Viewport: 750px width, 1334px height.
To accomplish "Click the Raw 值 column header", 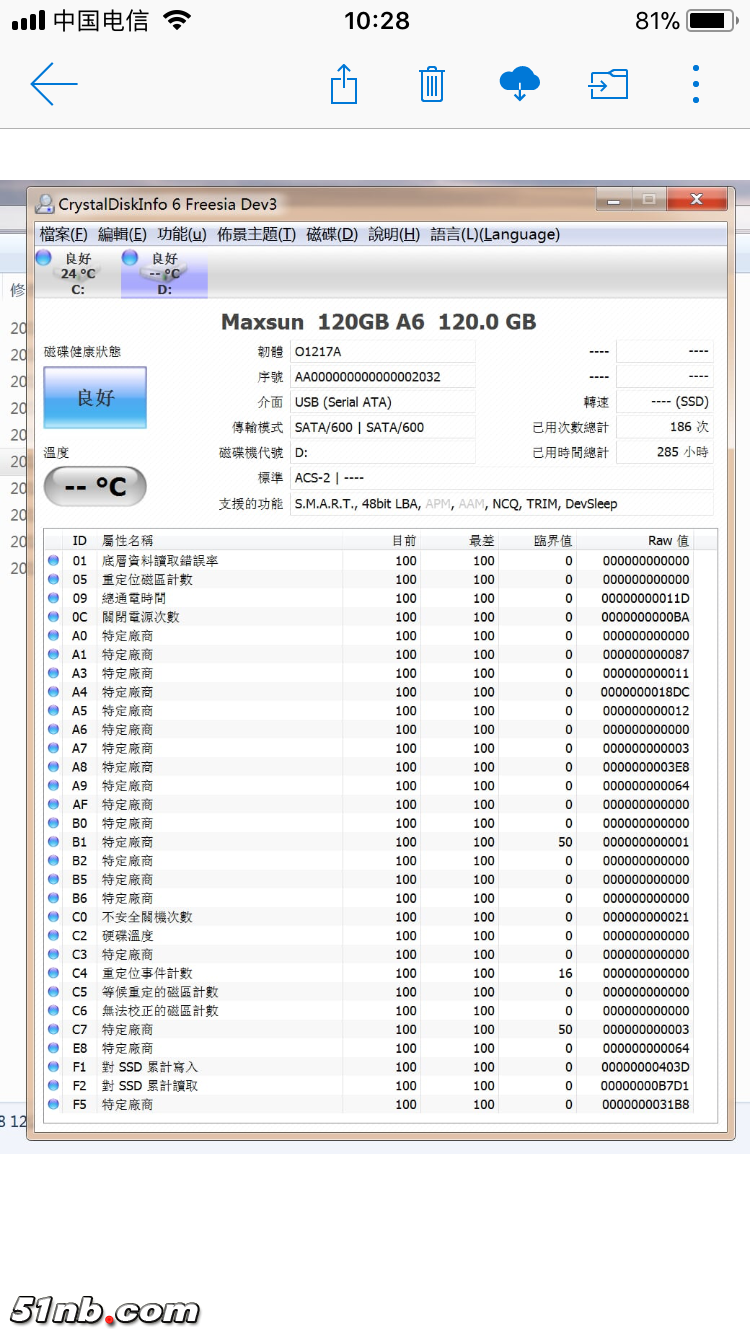I will [x=667, y=541].
